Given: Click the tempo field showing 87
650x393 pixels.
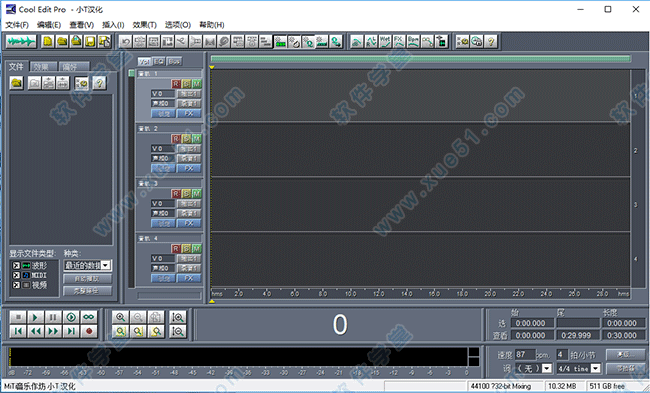Looking at the screenshot, I should coord(525,355).
